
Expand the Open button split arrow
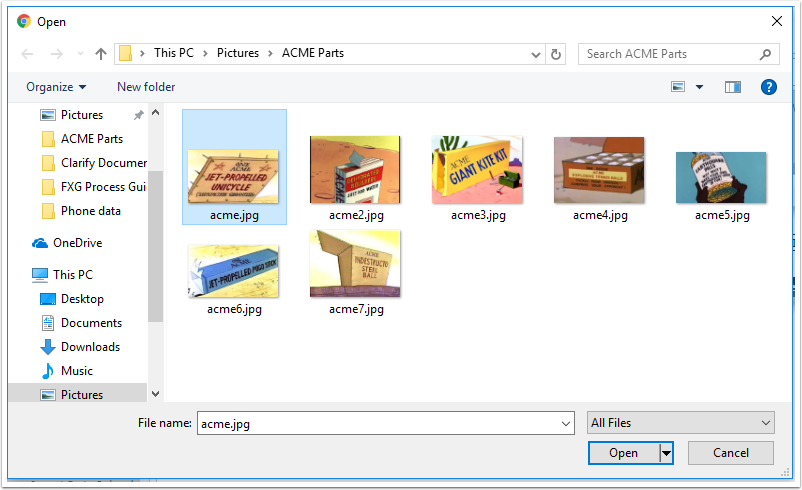(x=666, y=453)
